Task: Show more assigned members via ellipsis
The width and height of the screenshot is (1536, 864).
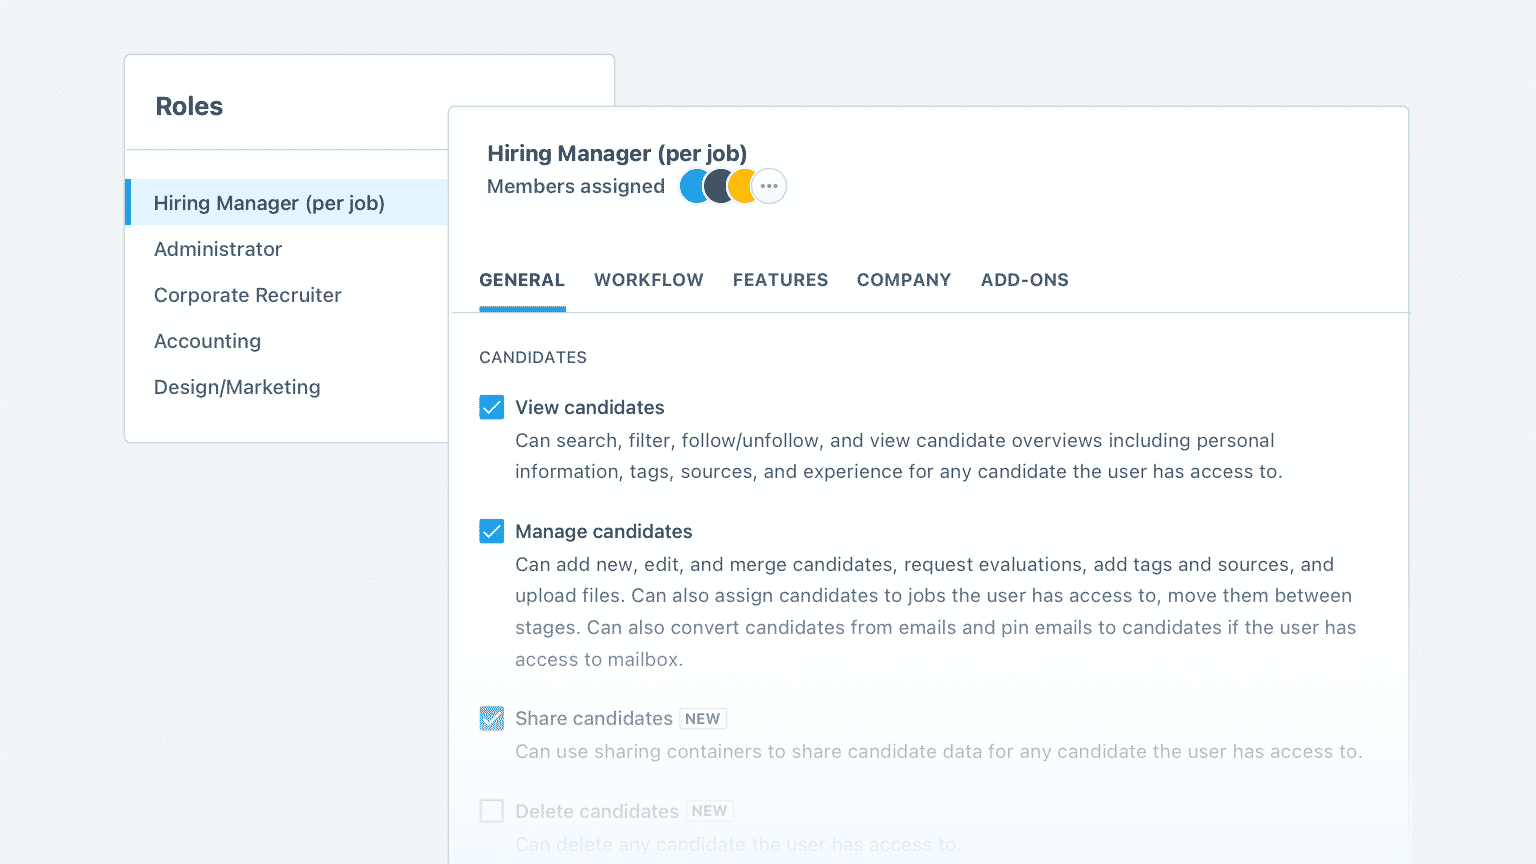Action: coord(769,186)
